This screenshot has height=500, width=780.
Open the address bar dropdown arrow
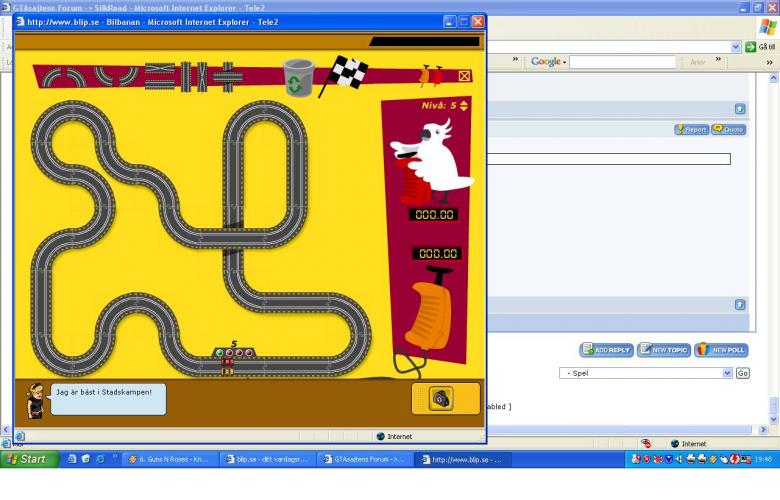click(x=736, y=47)
